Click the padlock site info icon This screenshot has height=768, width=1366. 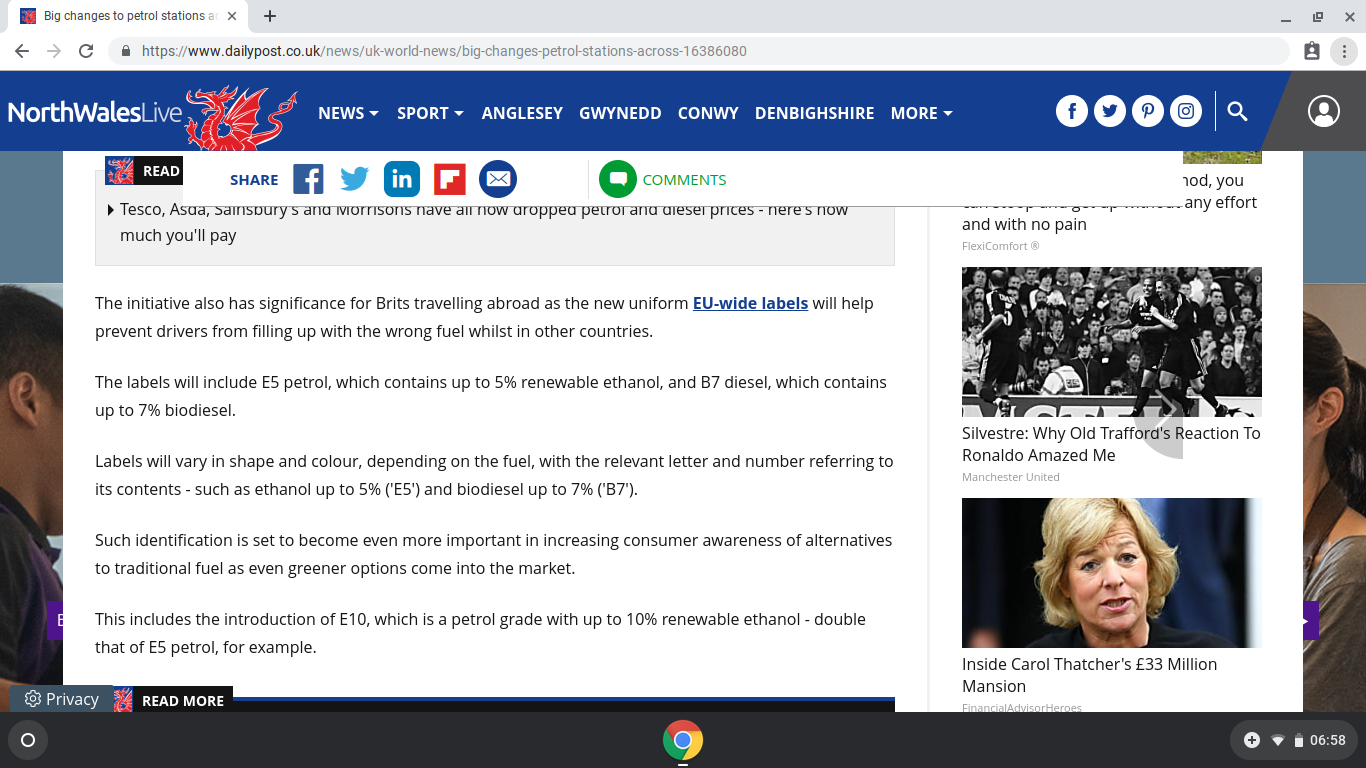point(126,51)
